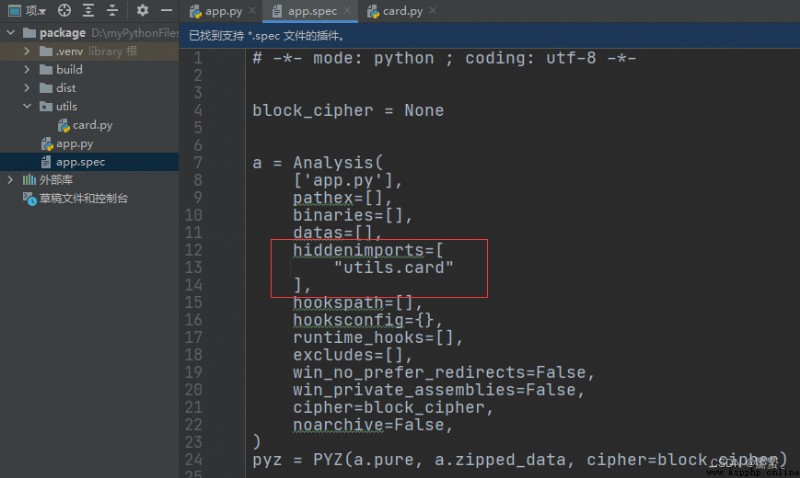The height and width of the screenshot is (478, 800).
Task: Expand the build folder
Action: [x=27, y=69]
